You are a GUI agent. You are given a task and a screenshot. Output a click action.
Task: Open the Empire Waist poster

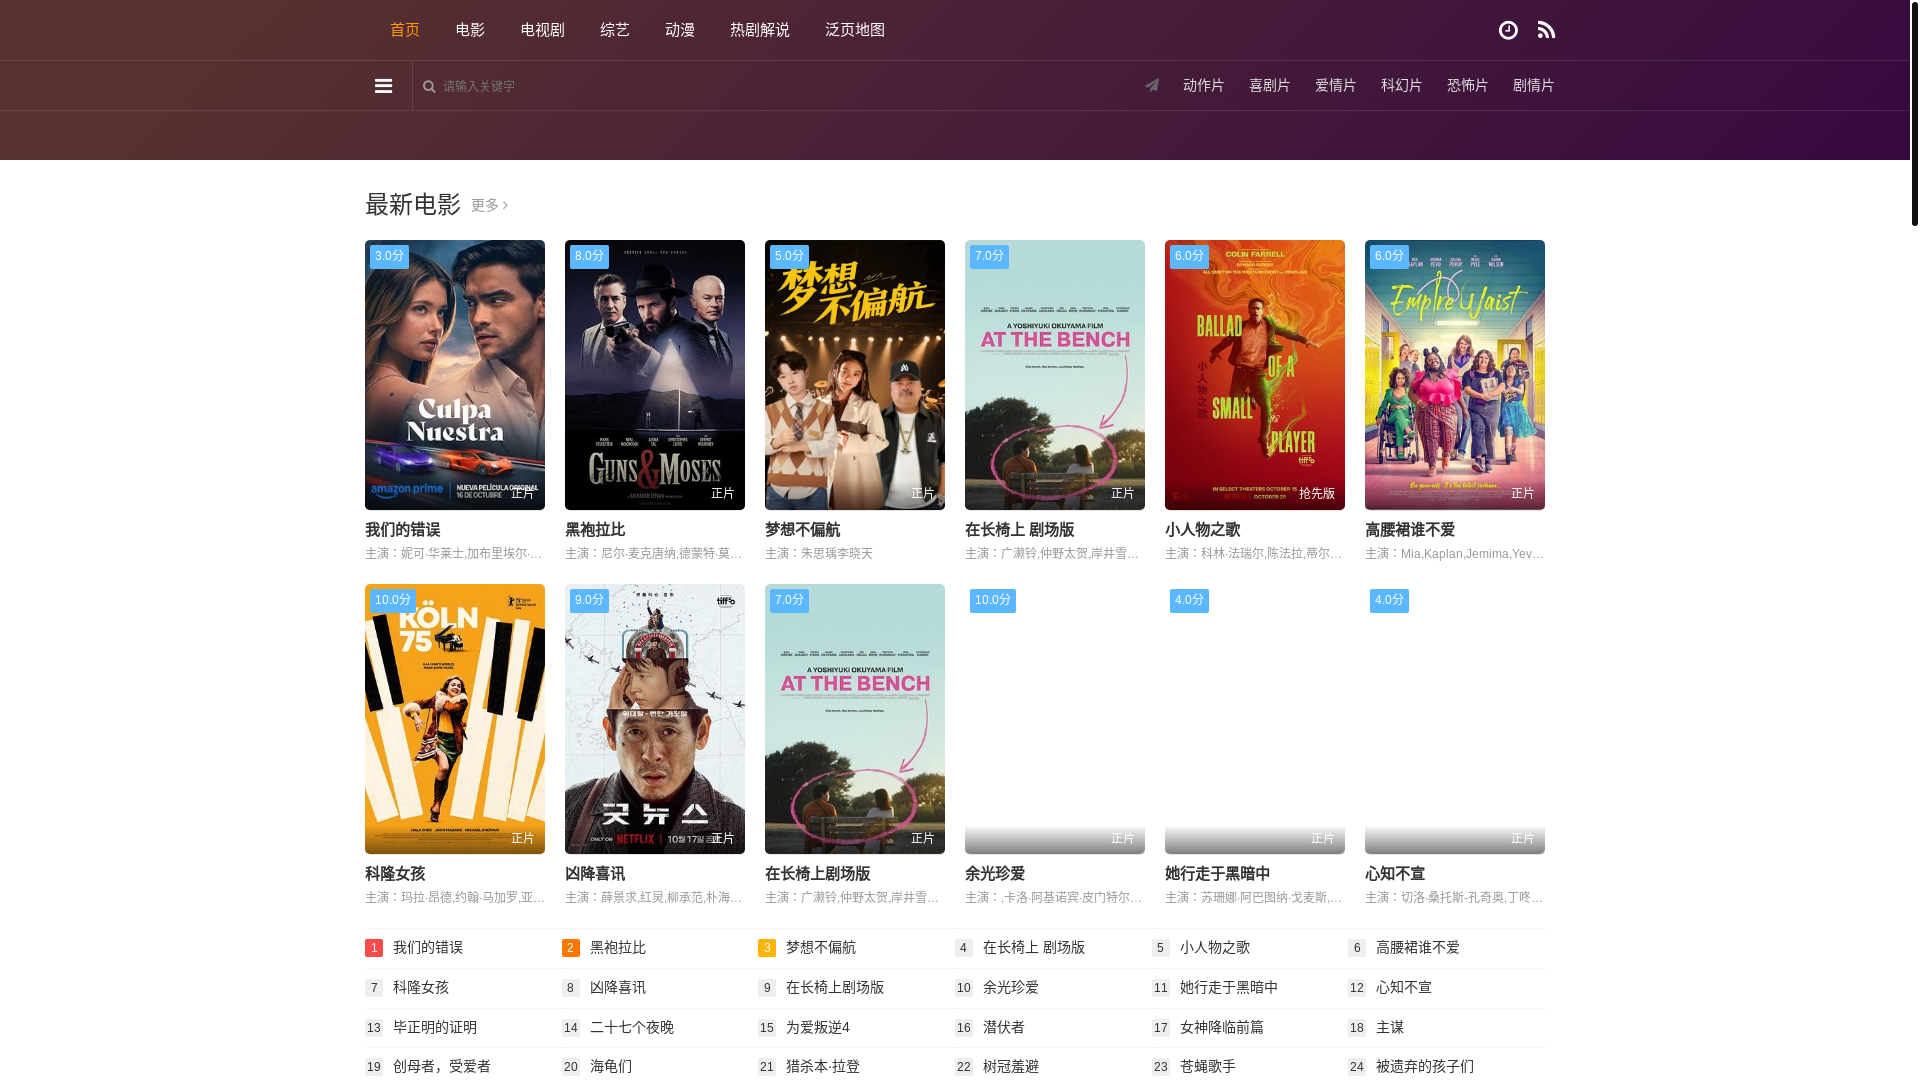click(x=1455, y=375)
